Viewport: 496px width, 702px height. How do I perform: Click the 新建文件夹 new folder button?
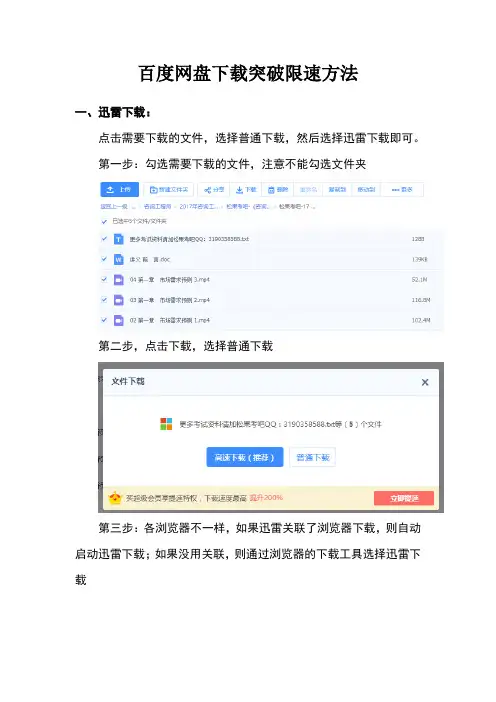(x=168, y=190)
